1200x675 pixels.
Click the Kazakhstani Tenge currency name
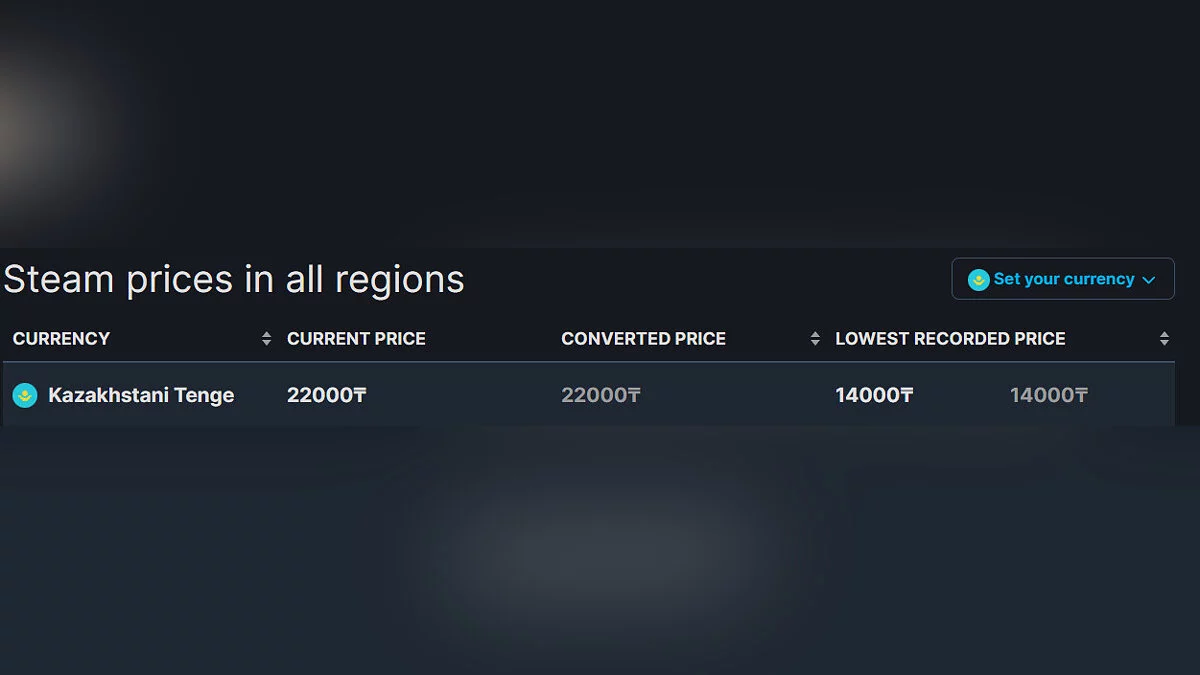click(141, 395)
